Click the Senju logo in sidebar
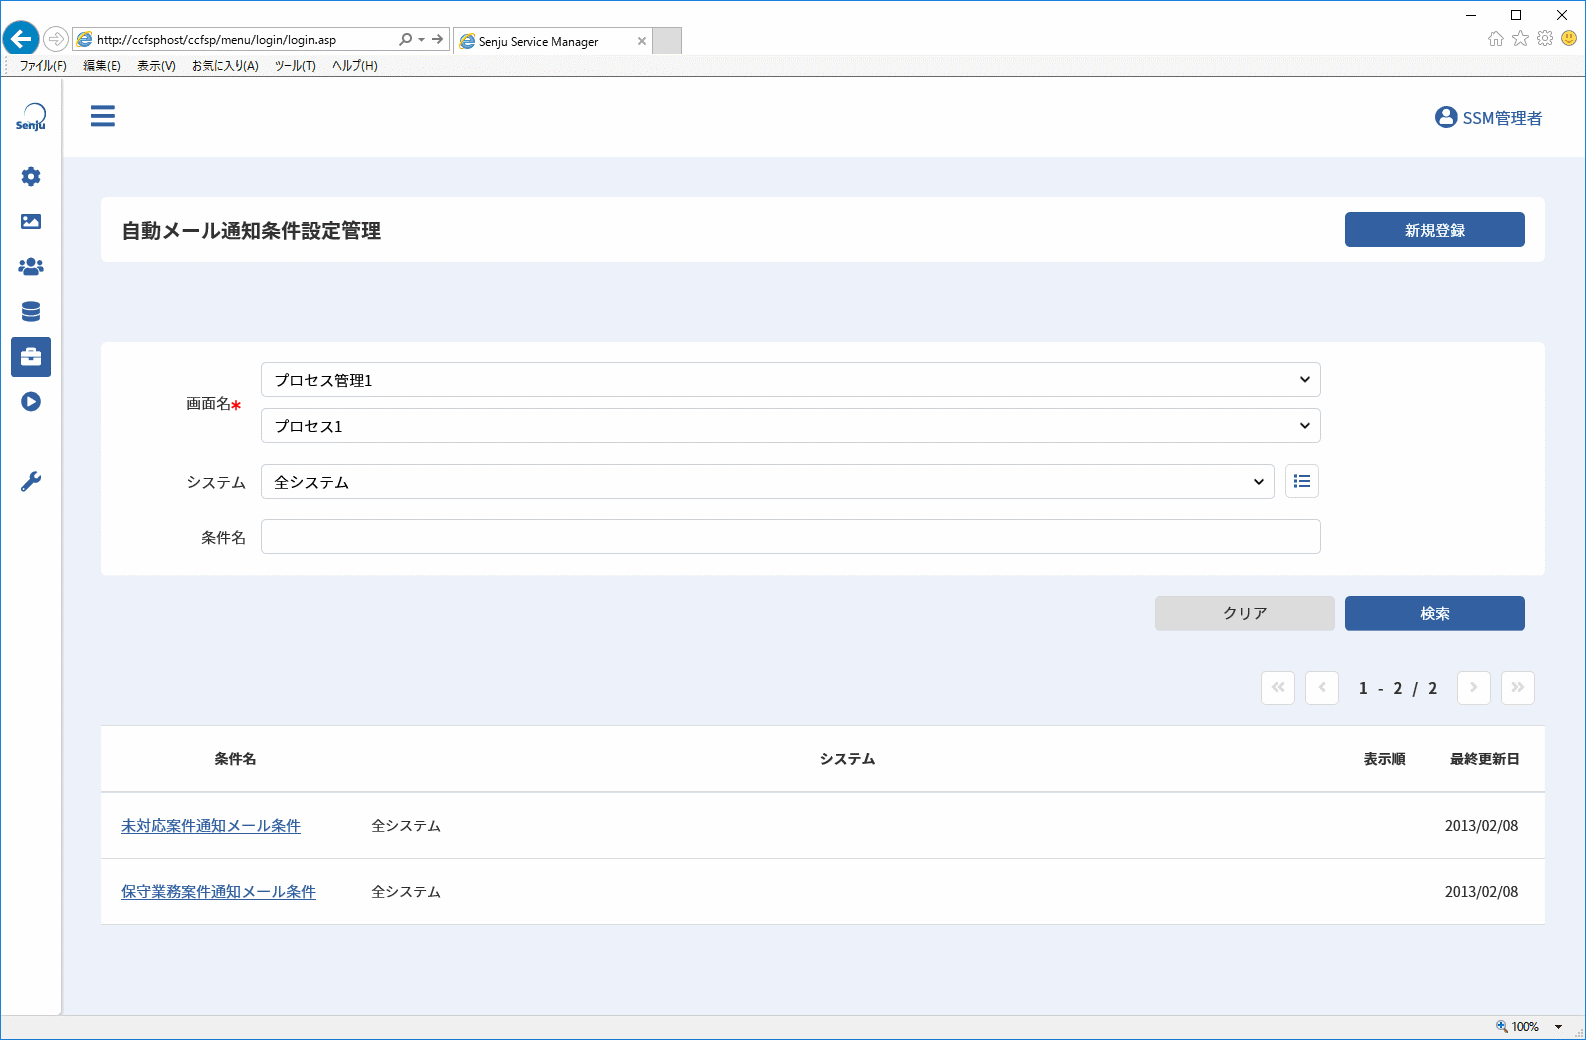This screenshot has height=1040, width=1586. pyautogui.click(x=31, y=117)
